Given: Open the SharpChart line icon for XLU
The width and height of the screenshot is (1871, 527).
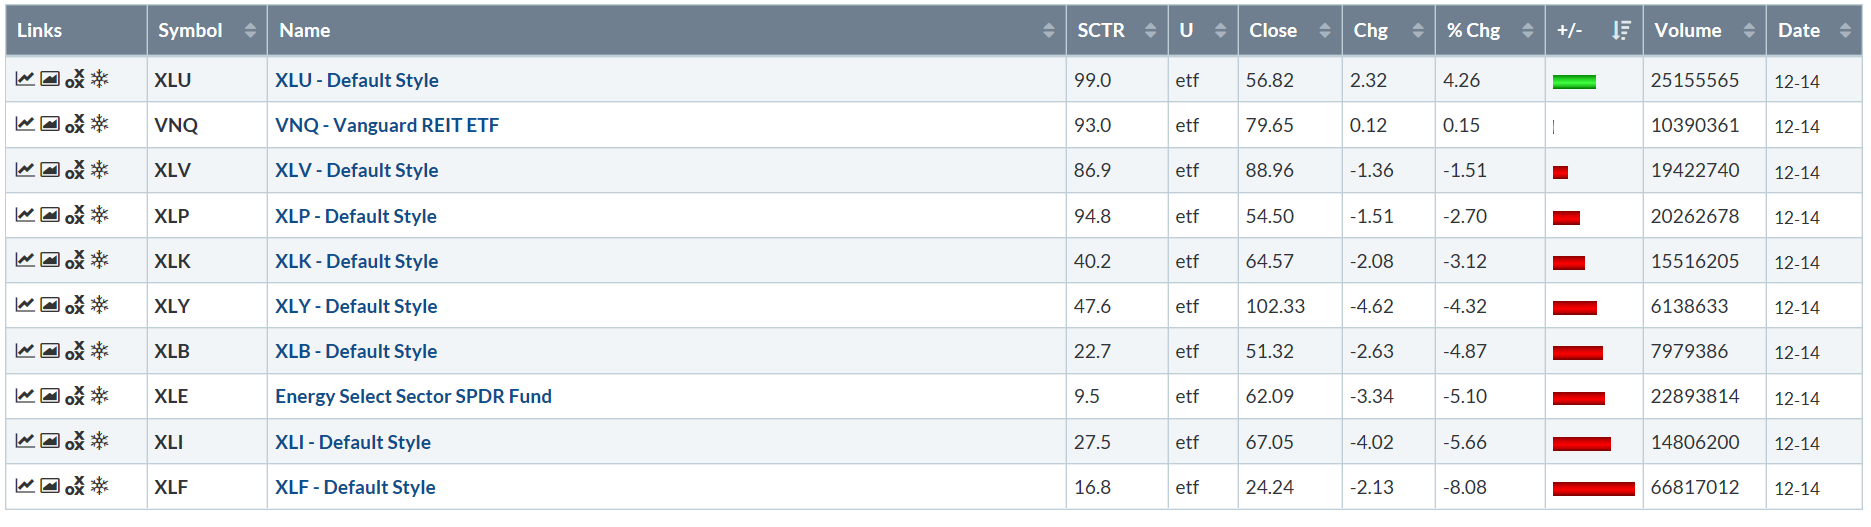Looking at the screenshot, I should [25, 79].
